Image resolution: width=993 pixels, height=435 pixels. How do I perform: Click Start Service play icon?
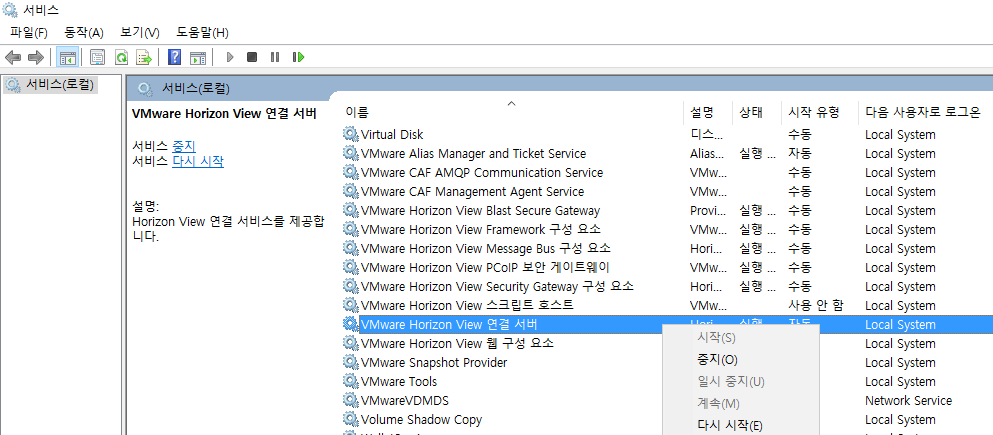point(230,57)
